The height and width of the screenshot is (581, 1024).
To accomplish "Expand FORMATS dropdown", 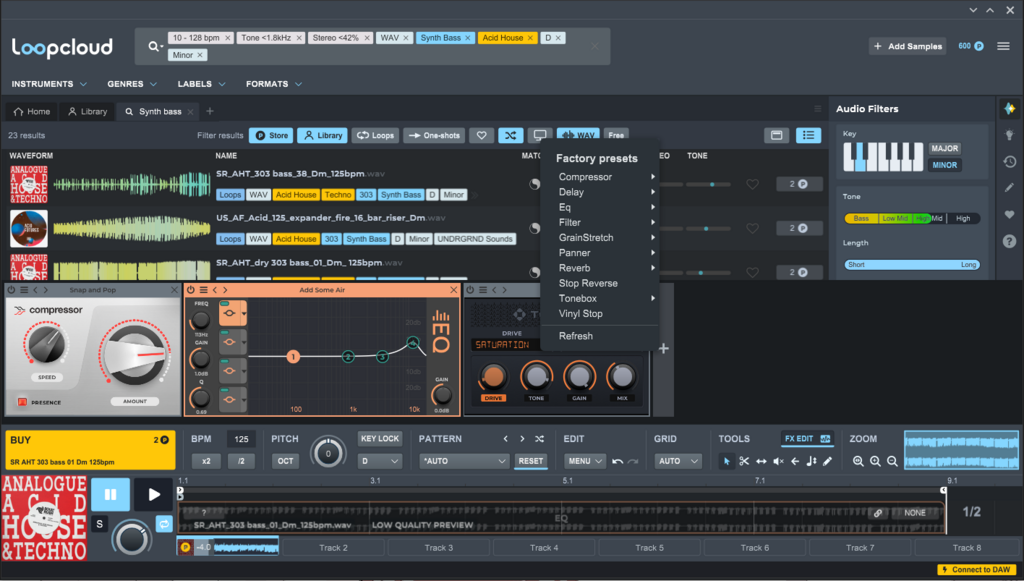I will (x=274, y=84).
